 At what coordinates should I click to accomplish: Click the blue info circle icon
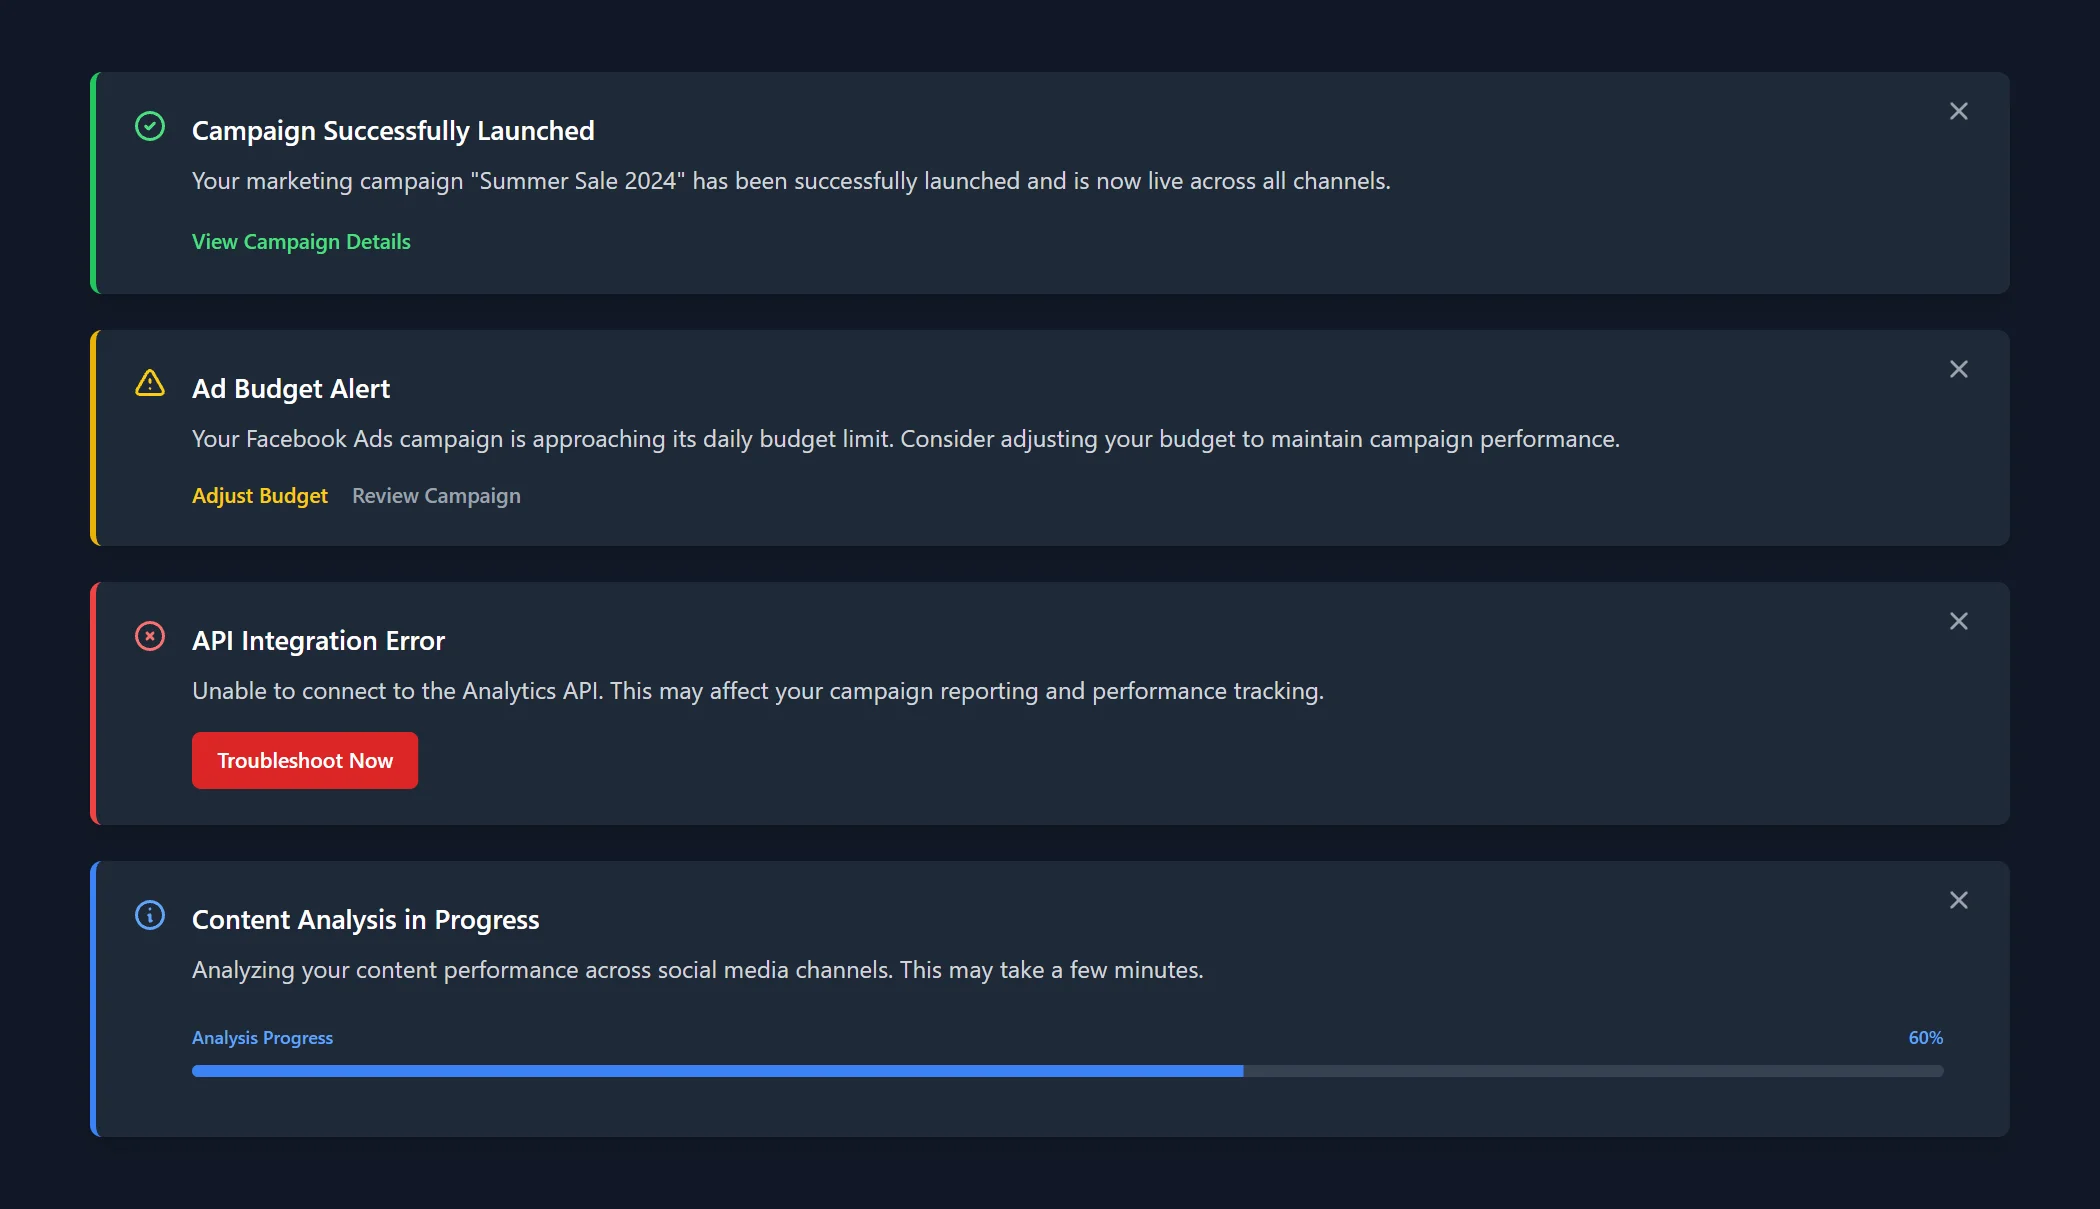150,915
